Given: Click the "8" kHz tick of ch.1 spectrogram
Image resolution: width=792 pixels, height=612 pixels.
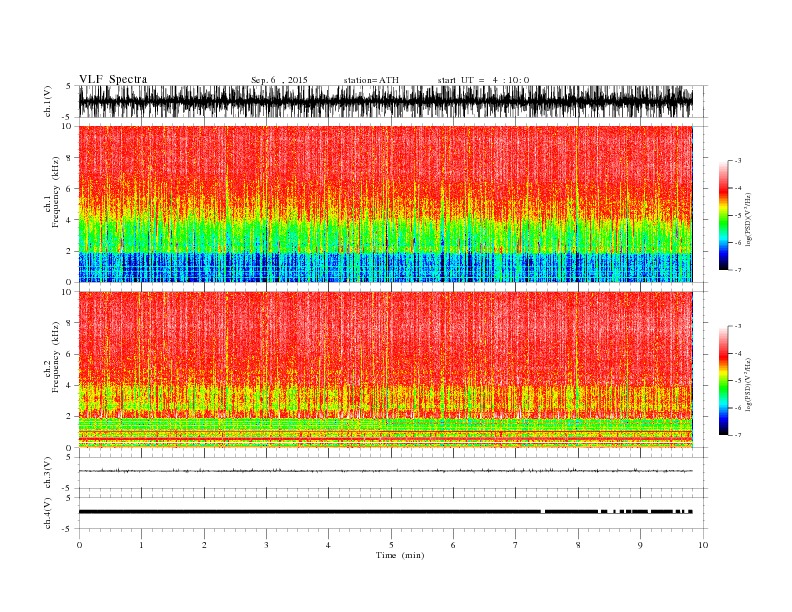Looking at the screenshot, I should click(70, 158).
